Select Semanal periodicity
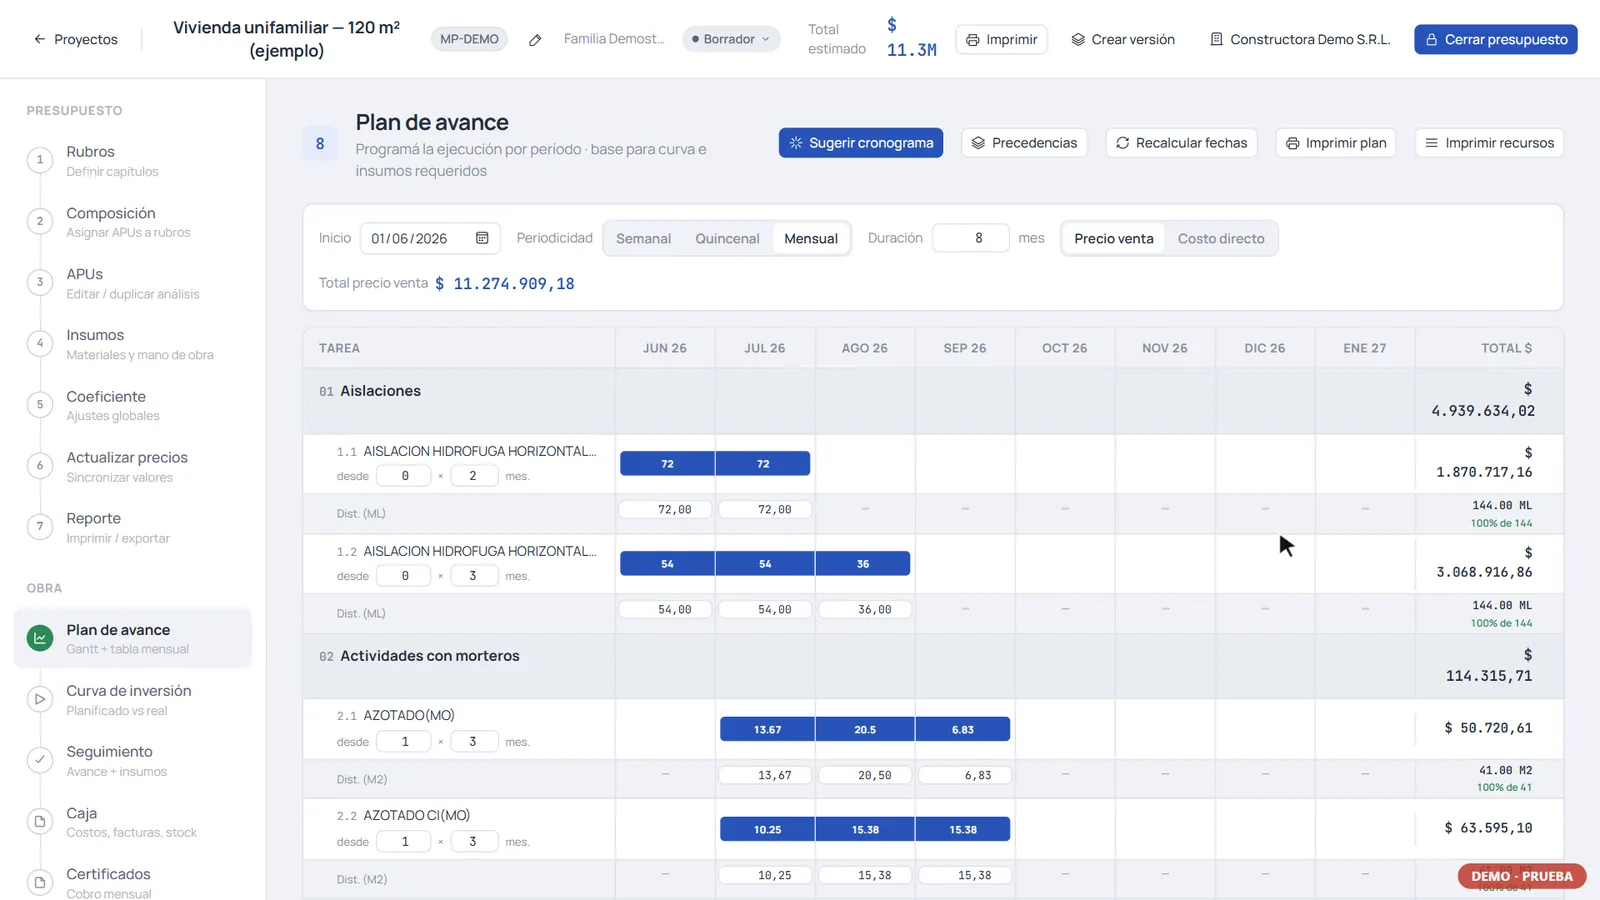 643,238
